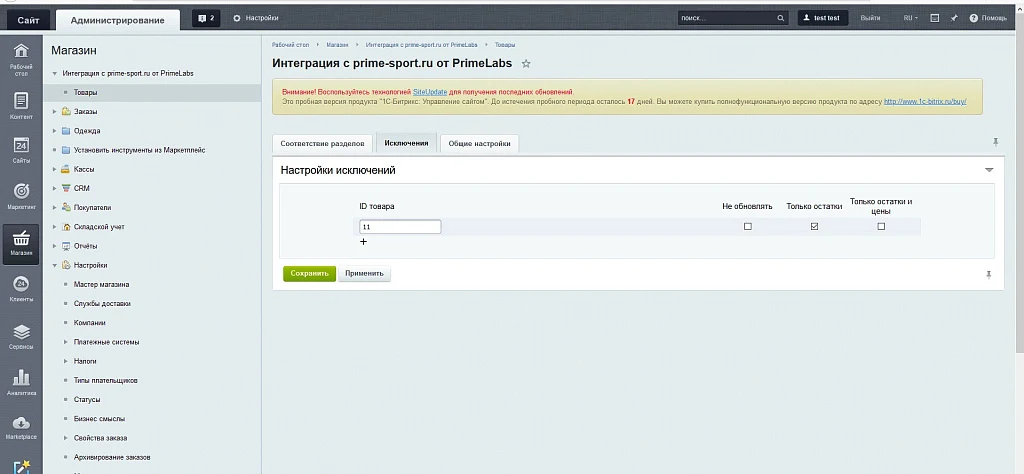1024x474 pixels.
Task: Open the Сайты sidebar section
Action: [x=21, y=150]
